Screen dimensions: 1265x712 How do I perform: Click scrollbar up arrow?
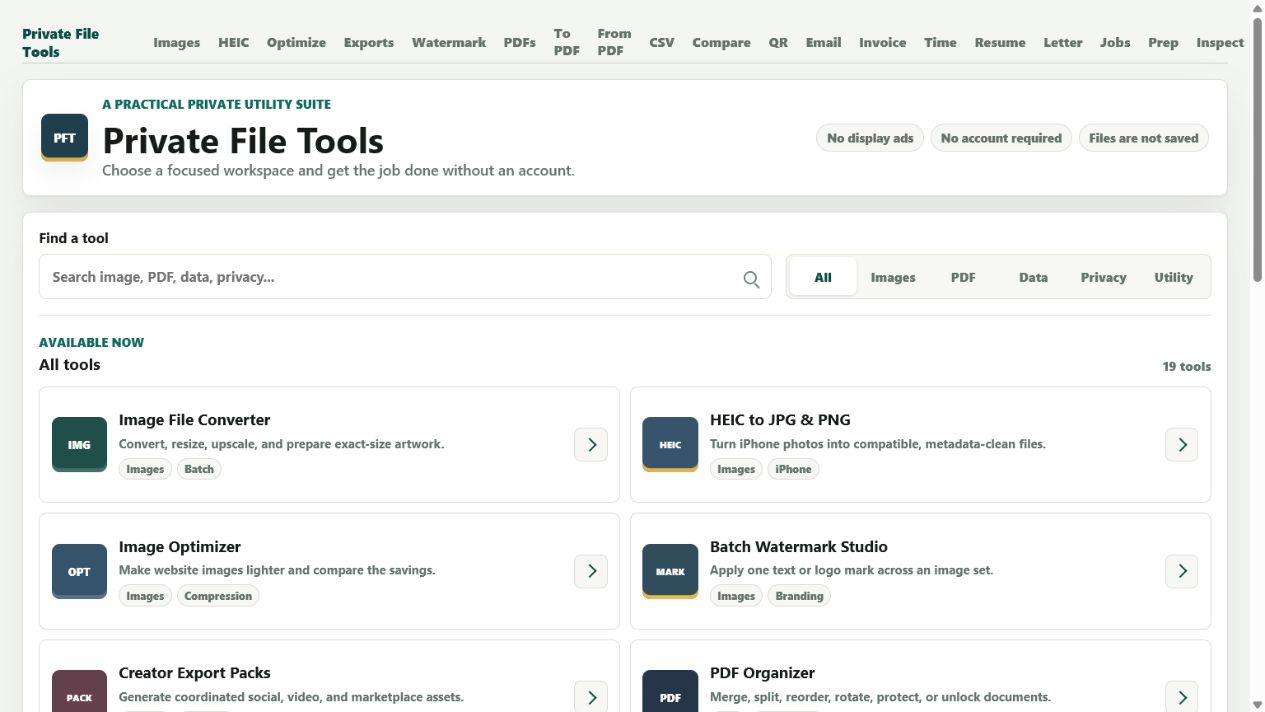pyautogui.click(x=1257, y=8)
